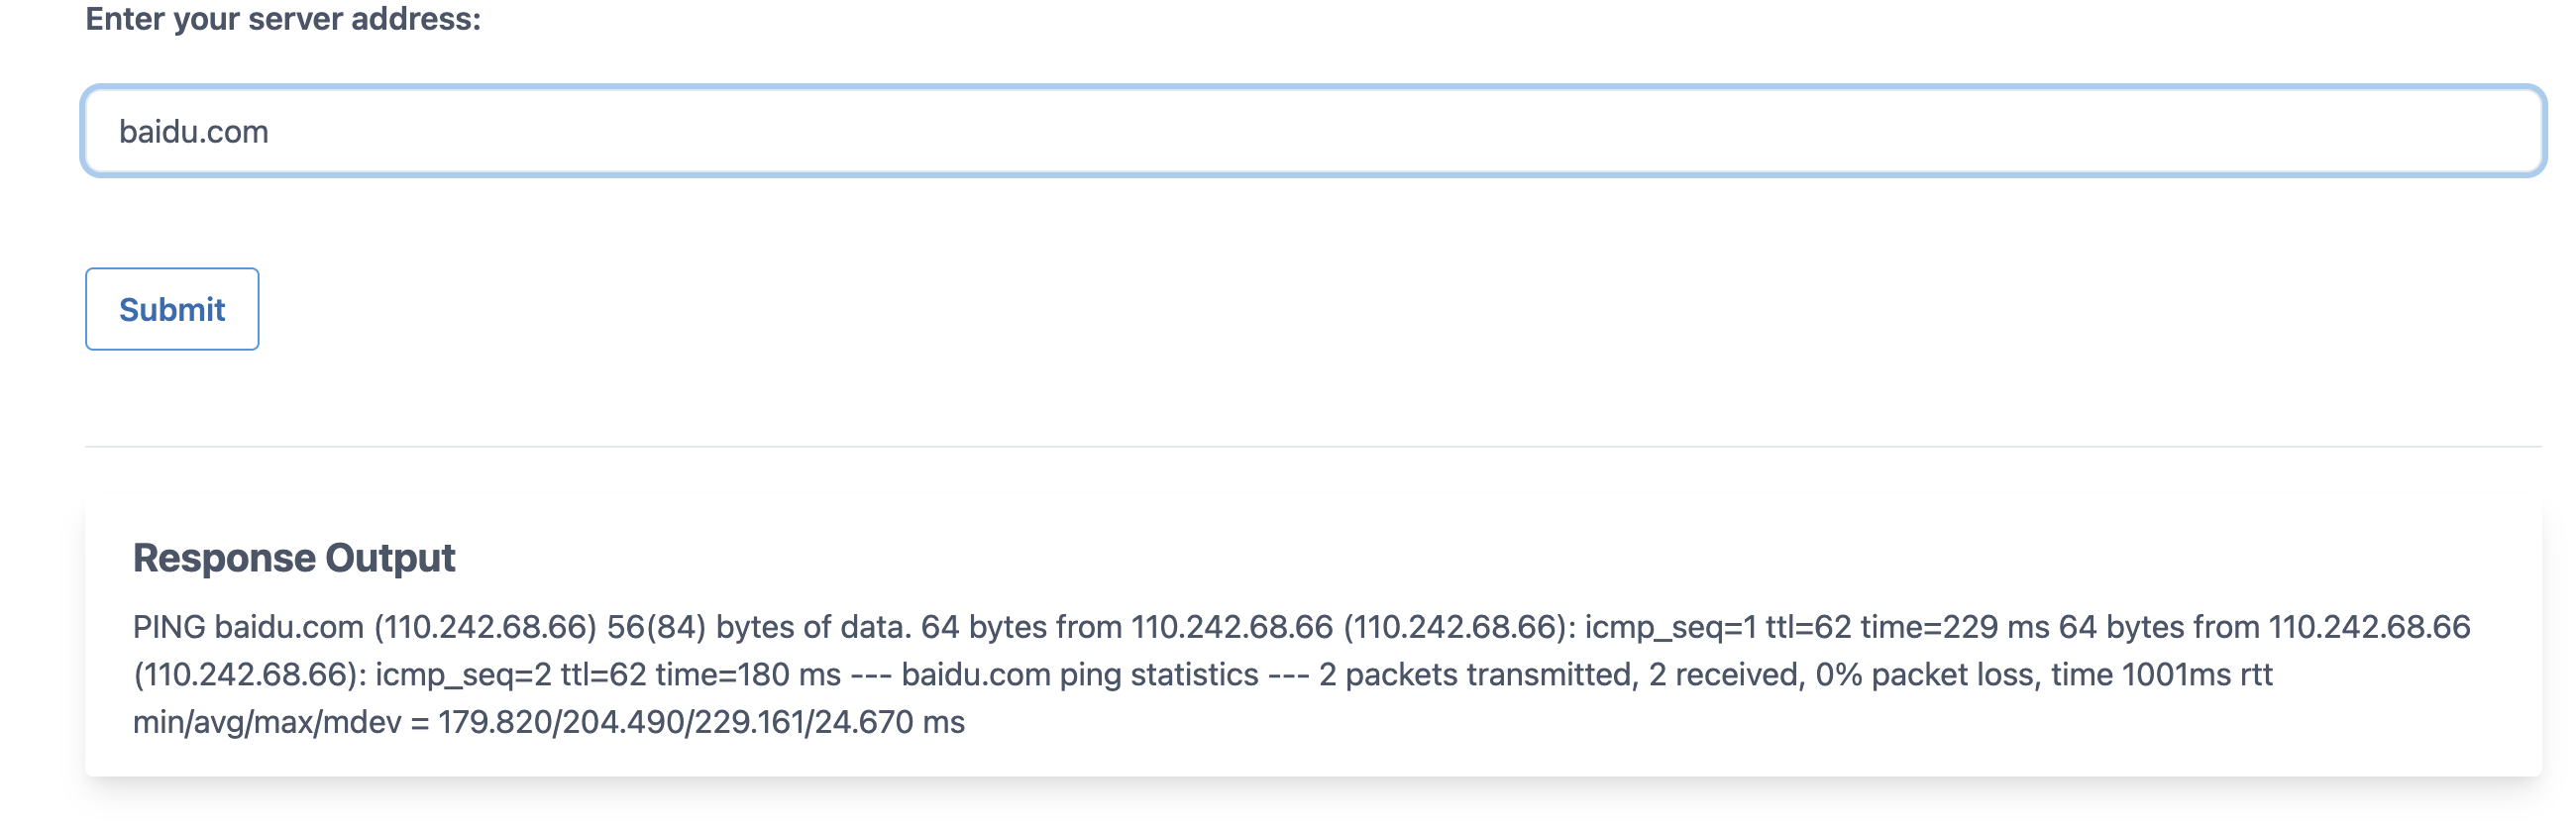Click the "PING baidu.com" text in output
This screenshot has width=2576, height=828.
[248, 627]
